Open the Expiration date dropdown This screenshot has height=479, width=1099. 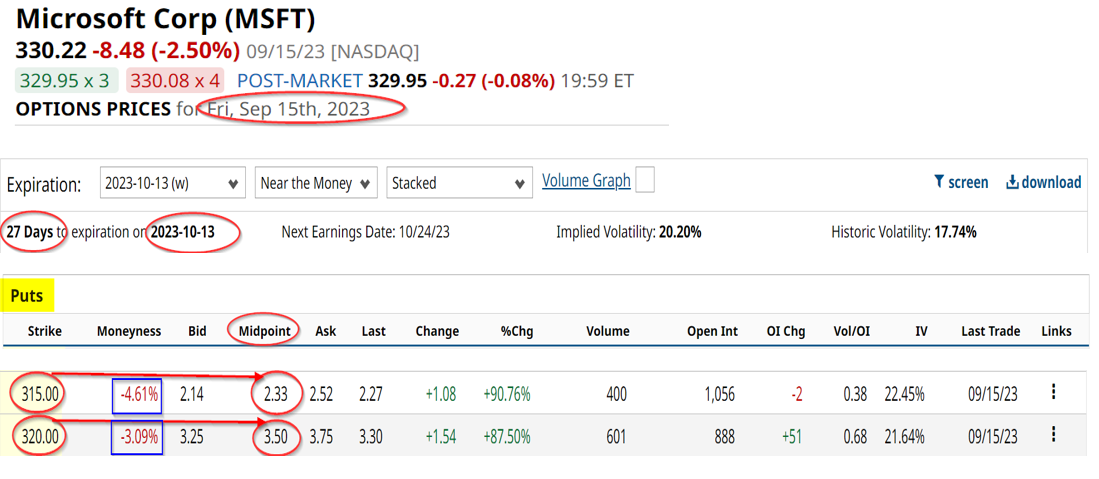(x=173, y=183)
